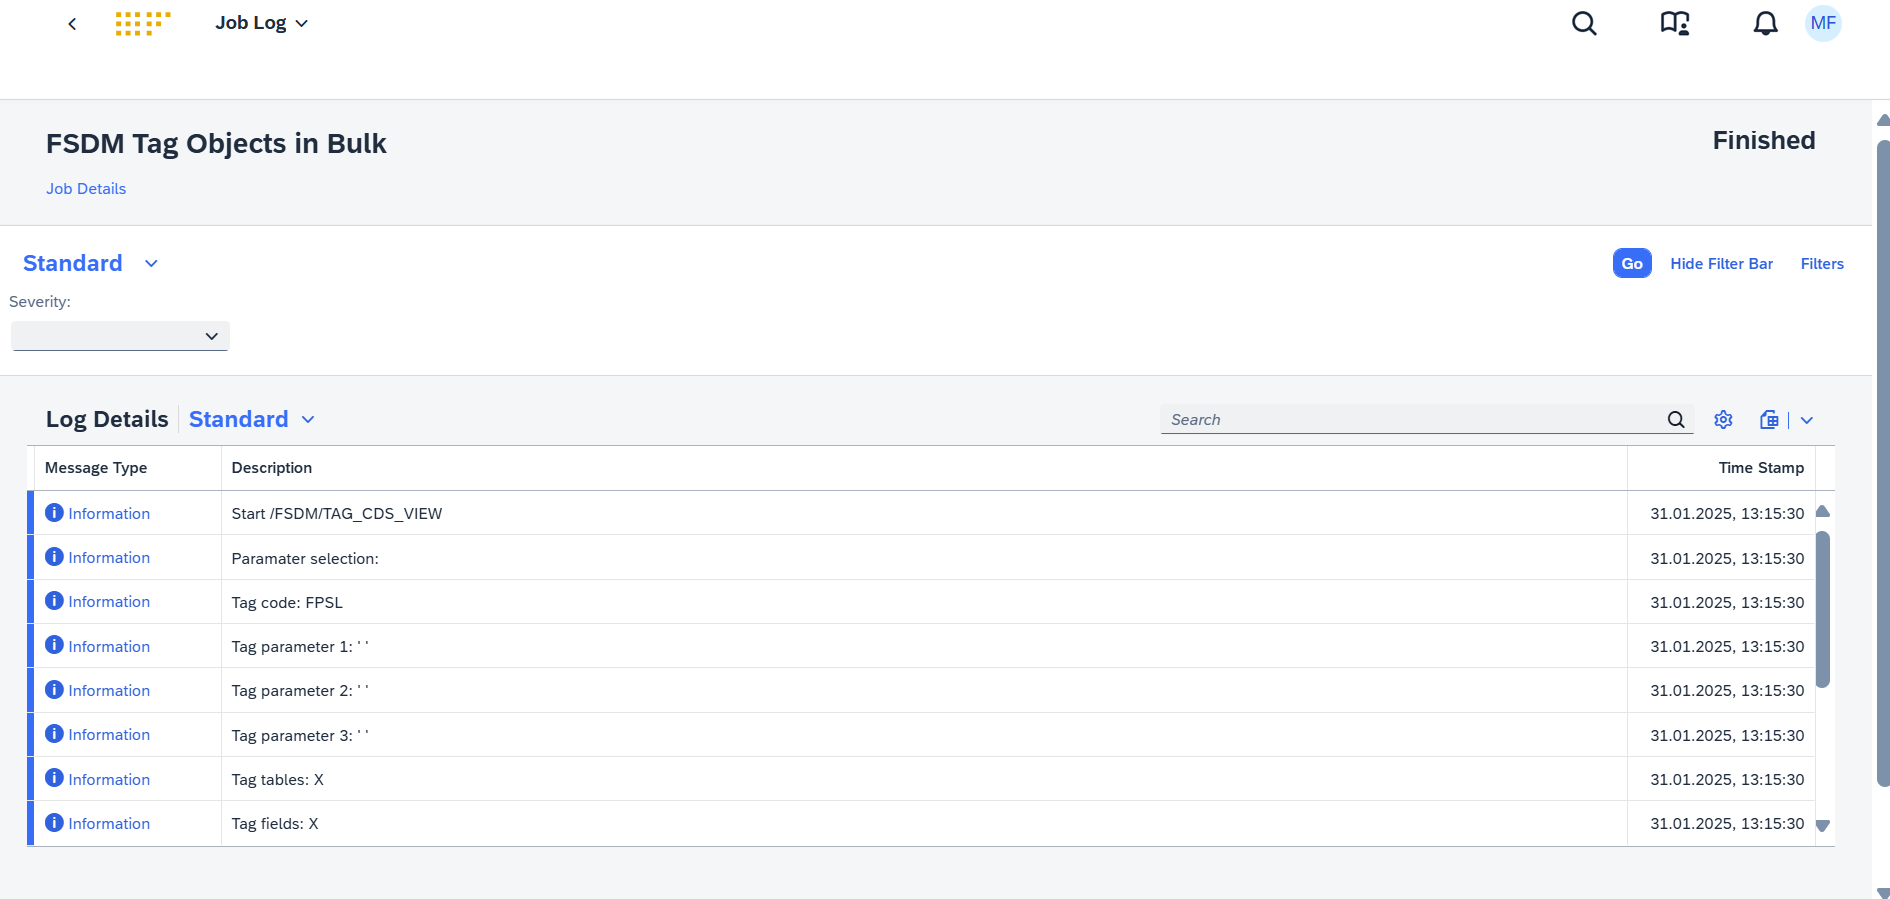The image size is (1890, 899).
Task: Click the export to spreadsheet icon
Action: tap(1769, 420)
